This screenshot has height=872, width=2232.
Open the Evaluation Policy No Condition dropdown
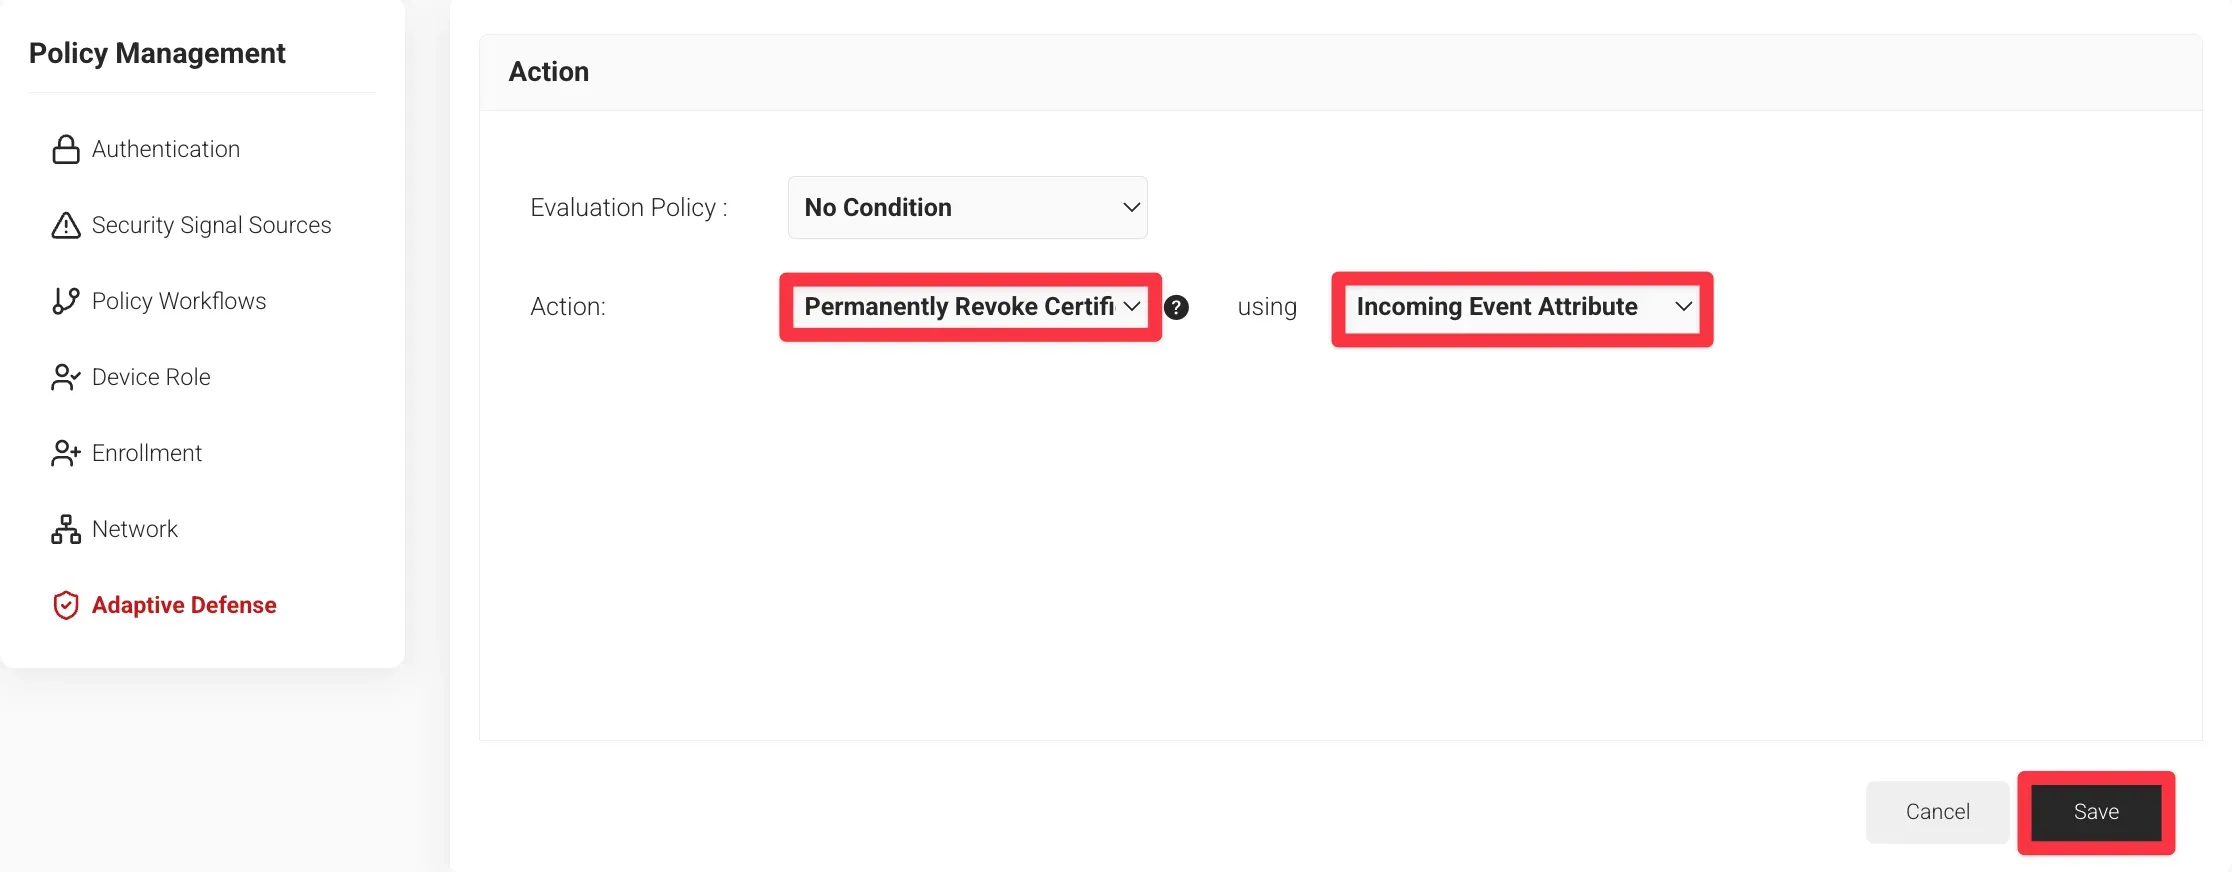967,208
